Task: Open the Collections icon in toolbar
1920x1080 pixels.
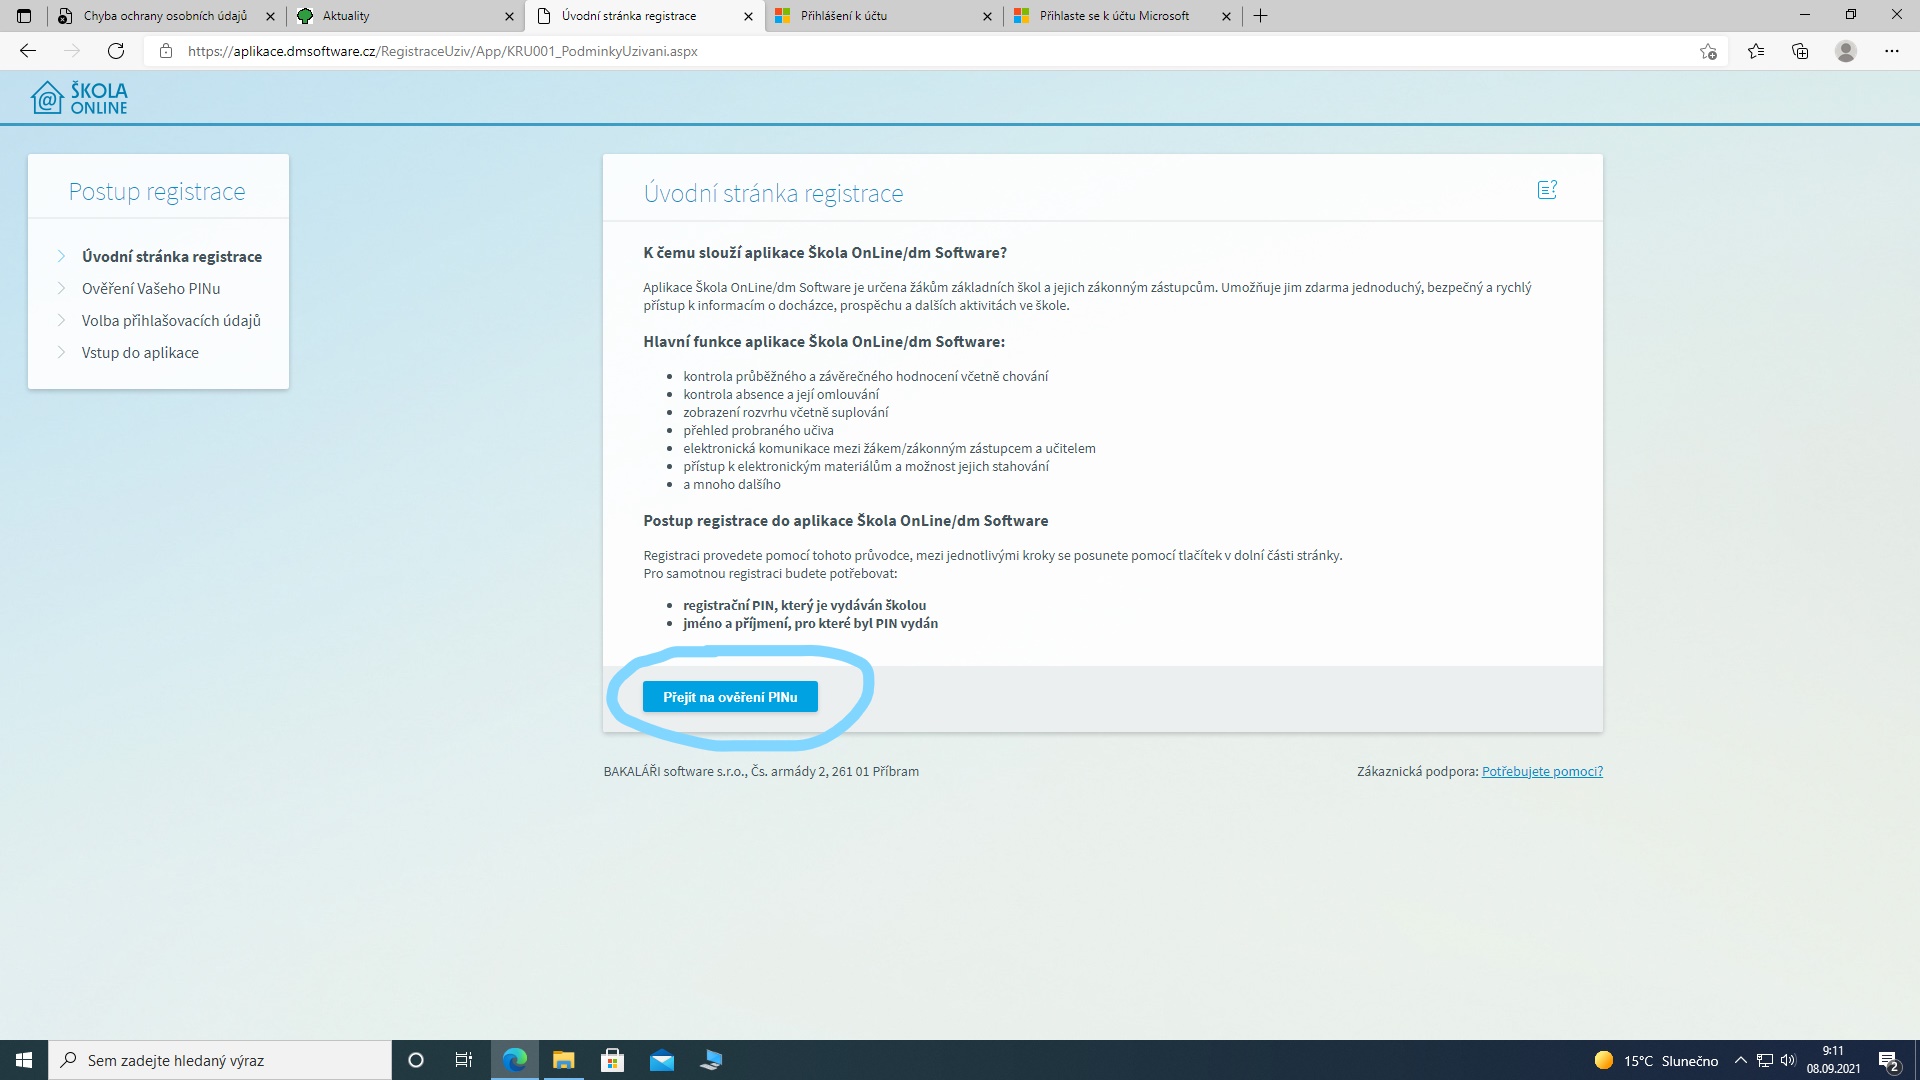Action: [x=1800, y=51]
